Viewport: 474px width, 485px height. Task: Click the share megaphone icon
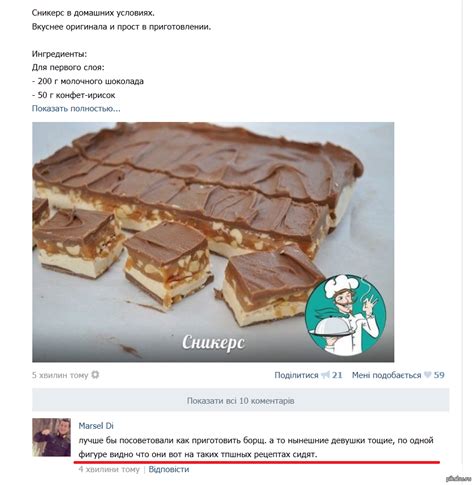coord(325,375)
